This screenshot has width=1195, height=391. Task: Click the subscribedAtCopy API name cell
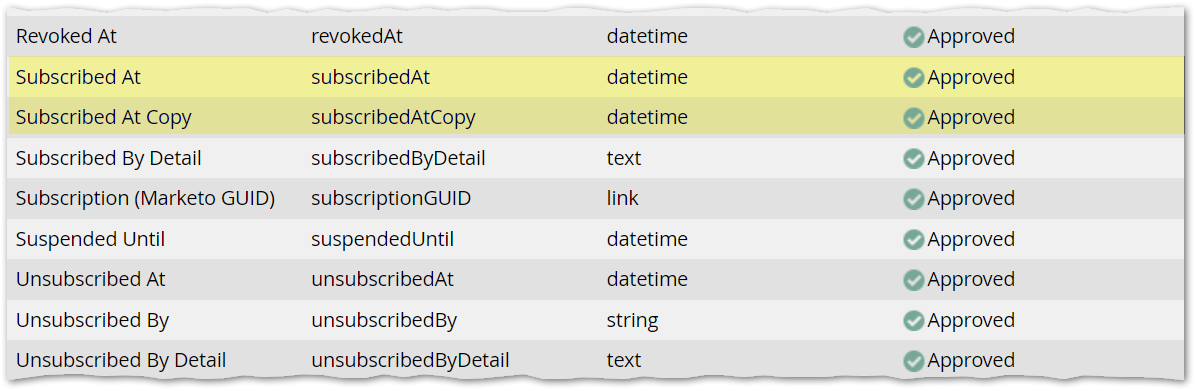coord(393,118)
